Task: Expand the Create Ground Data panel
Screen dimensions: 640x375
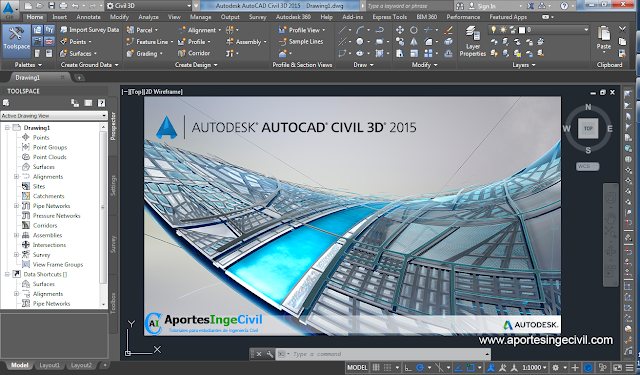Action: [89, 65]
